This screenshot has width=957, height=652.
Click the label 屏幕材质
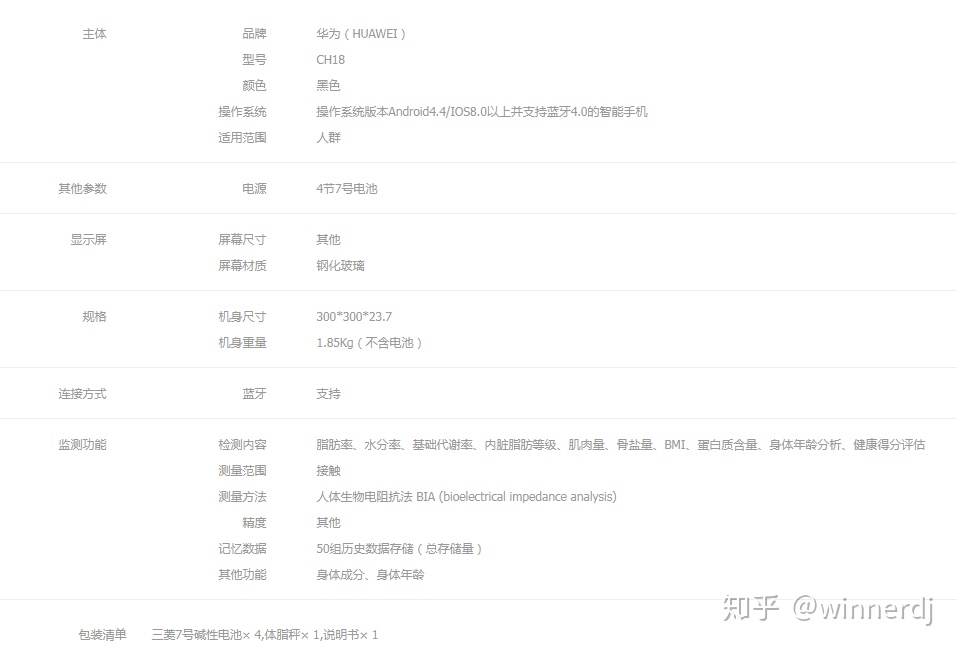pos(242,266)
